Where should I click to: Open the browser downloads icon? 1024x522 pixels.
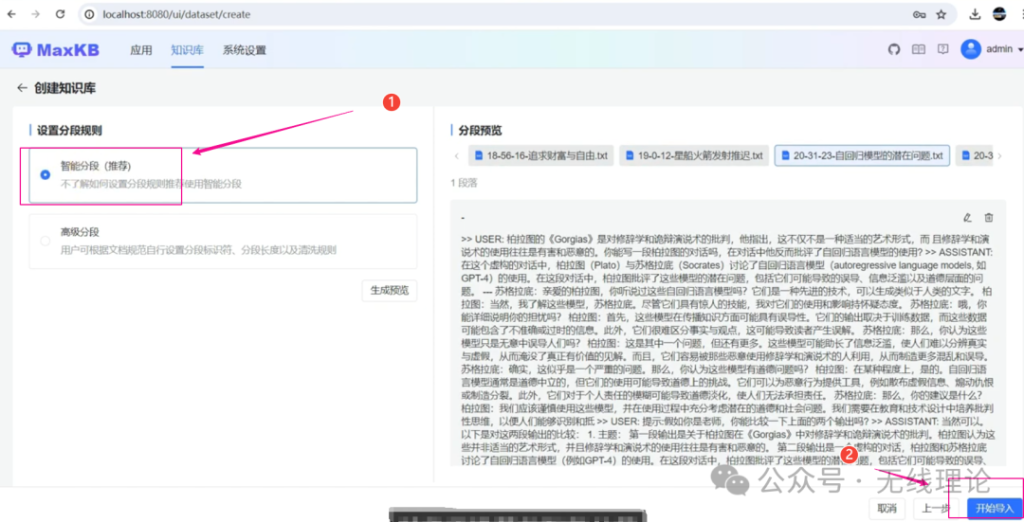click(974, 14)
